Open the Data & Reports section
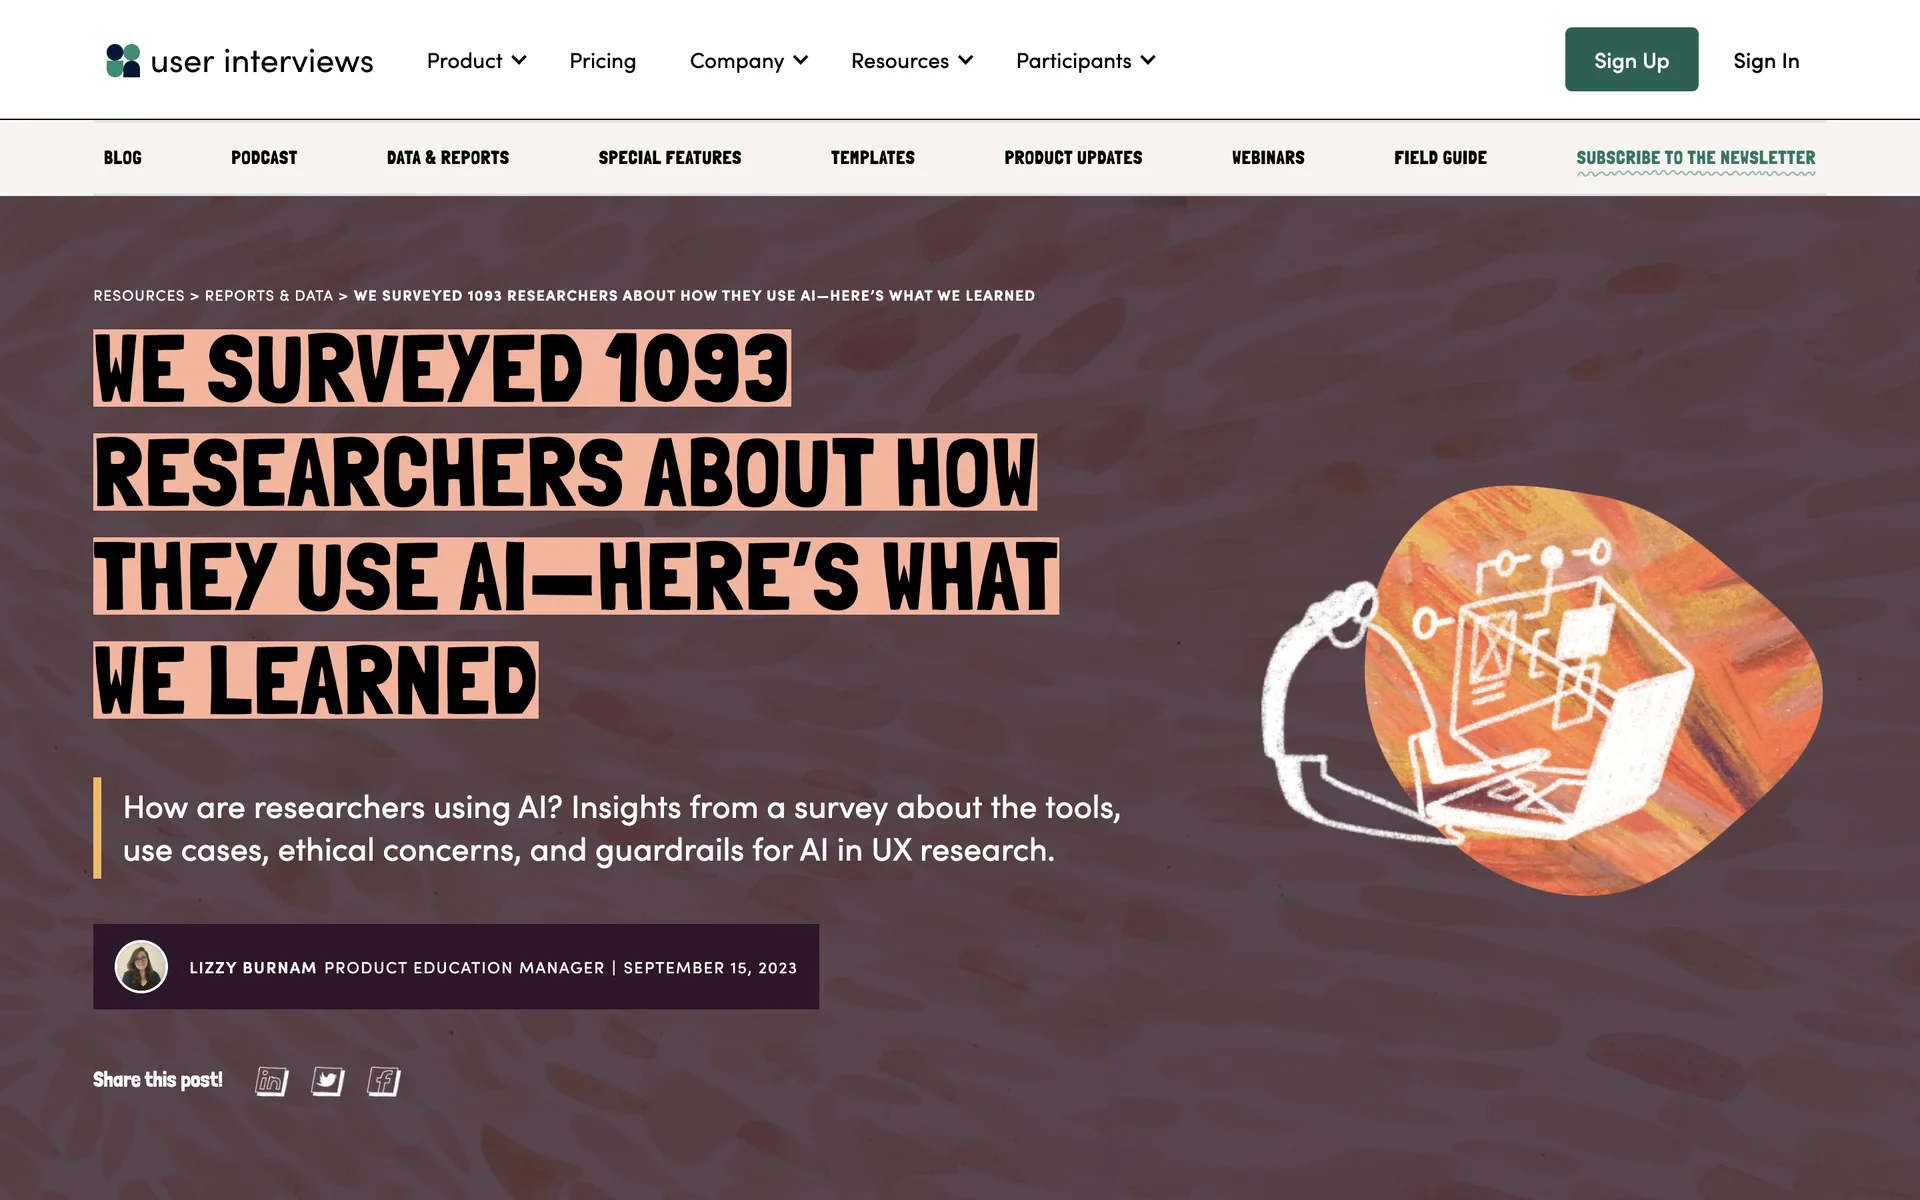Screen dimensions: 1920x1200 coord(448,158)
